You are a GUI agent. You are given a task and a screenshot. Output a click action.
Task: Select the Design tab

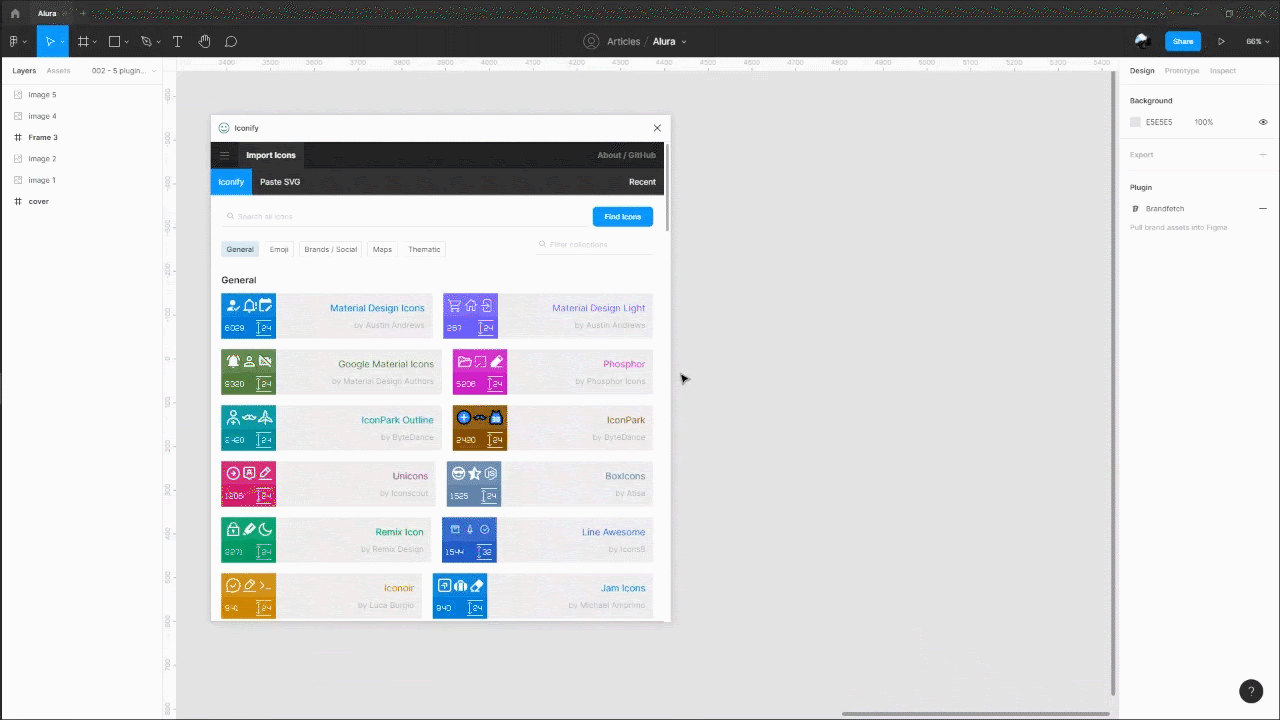(x=1142, y=71)
